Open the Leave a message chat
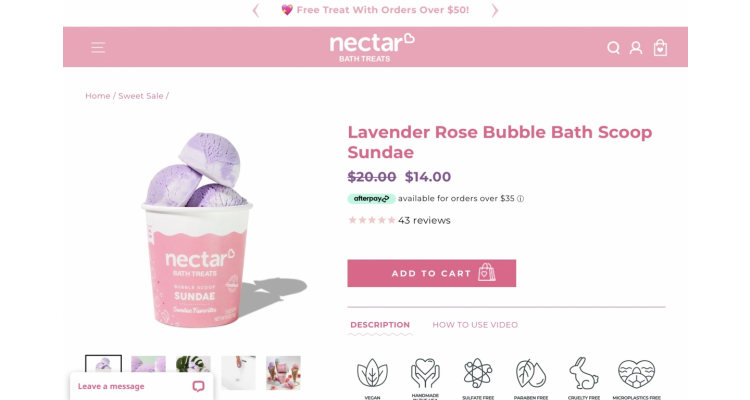Image resolution: width=750 pixels, height=400 pixels. tap(141, 386)
